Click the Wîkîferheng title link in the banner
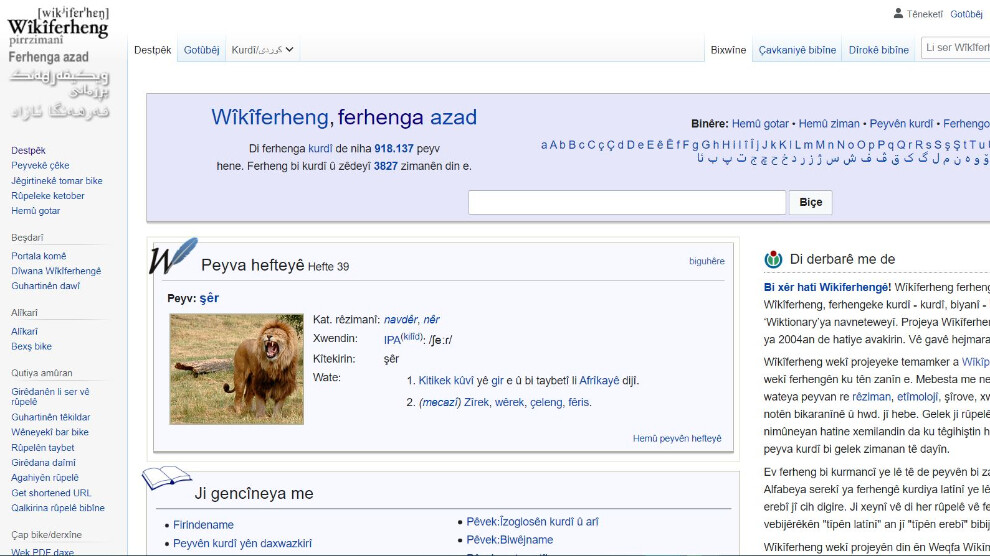 pos(270,117)
